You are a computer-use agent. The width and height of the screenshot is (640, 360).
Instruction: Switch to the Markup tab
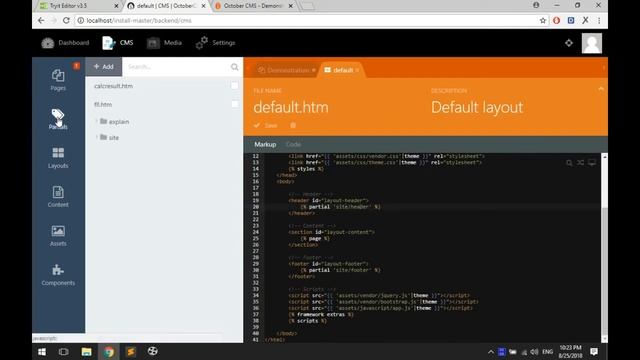click(x=265, y=144)
